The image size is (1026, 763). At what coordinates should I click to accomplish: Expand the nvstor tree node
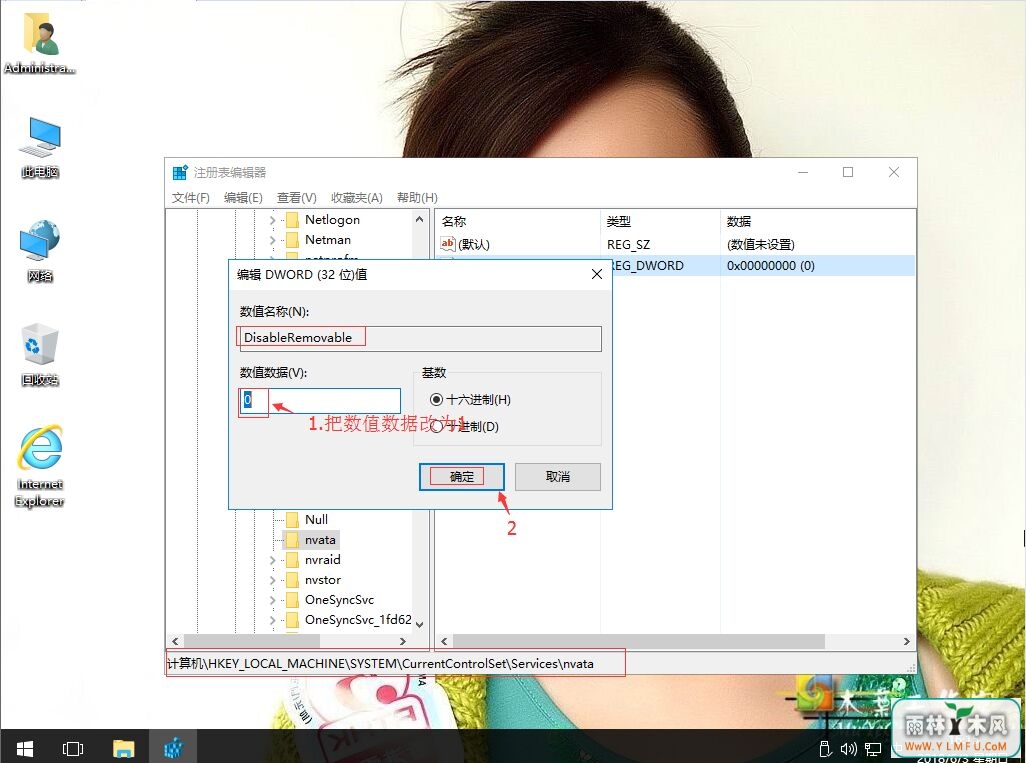click(x=273, y=580)
